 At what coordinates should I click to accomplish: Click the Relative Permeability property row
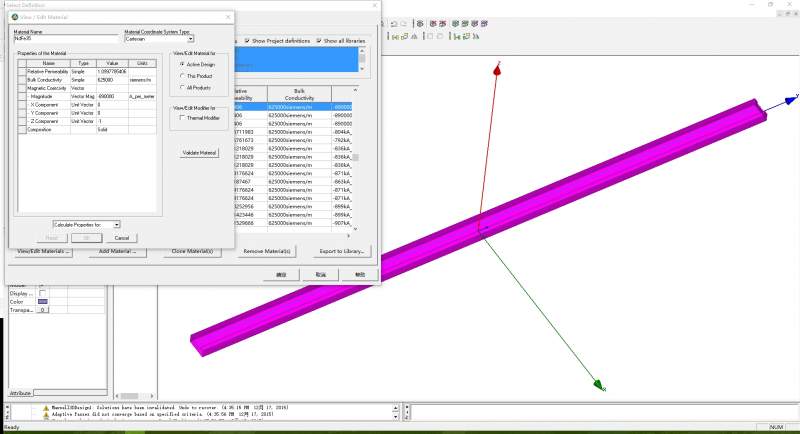(x=87, y=72)
